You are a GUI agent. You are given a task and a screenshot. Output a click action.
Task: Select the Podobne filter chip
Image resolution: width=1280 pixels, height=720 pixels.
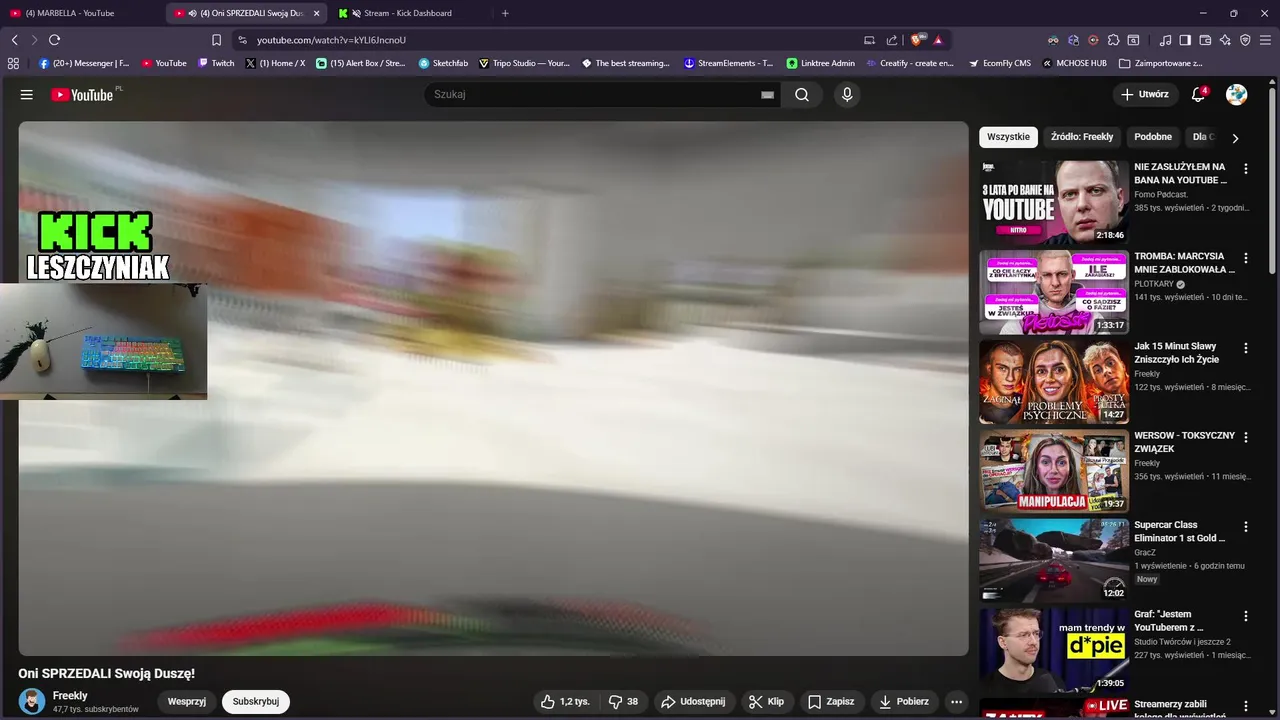1153,137
